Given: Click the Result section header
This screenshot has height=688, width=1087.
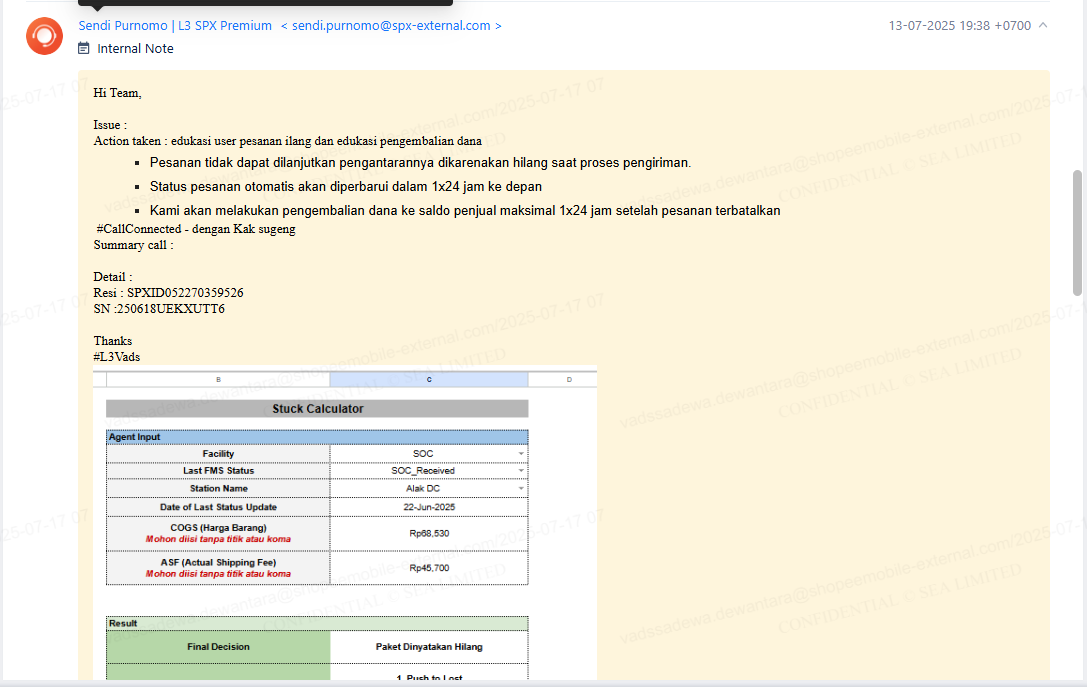Looking at the screenshot, I should click(318, 624).
